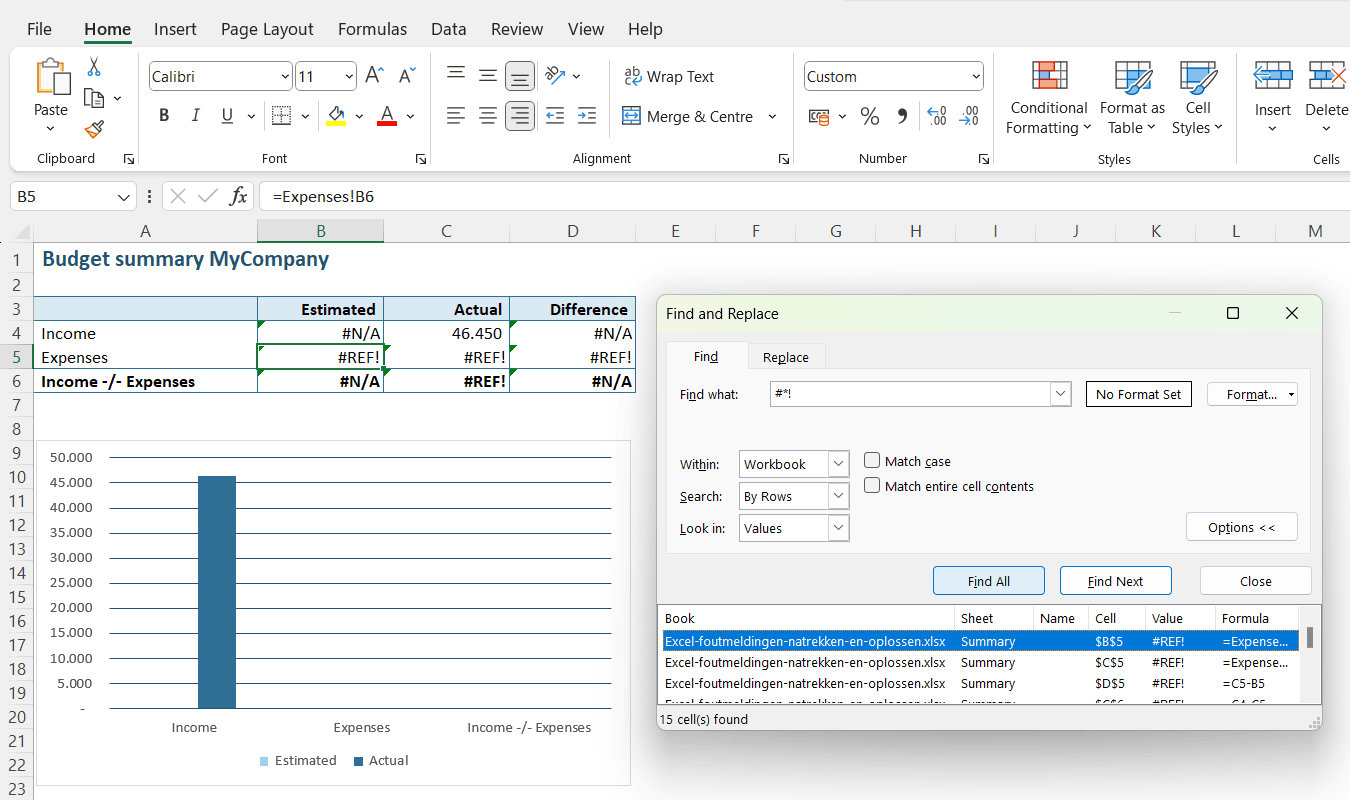Viewport: 1350px width, 800px height.
Task: Switch to the Replace tab
Action: (786, 356)
